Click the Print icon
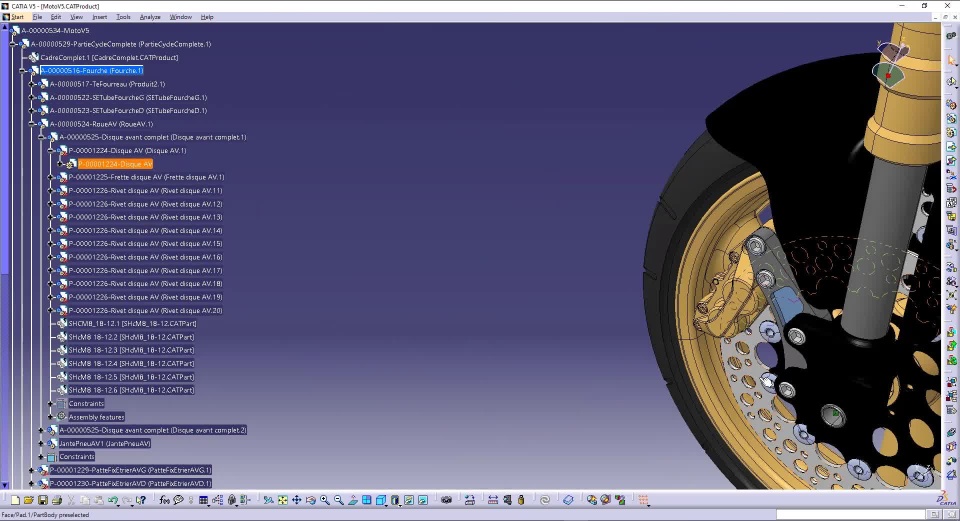This screenshot has width=960, height=521. point(57,500)
